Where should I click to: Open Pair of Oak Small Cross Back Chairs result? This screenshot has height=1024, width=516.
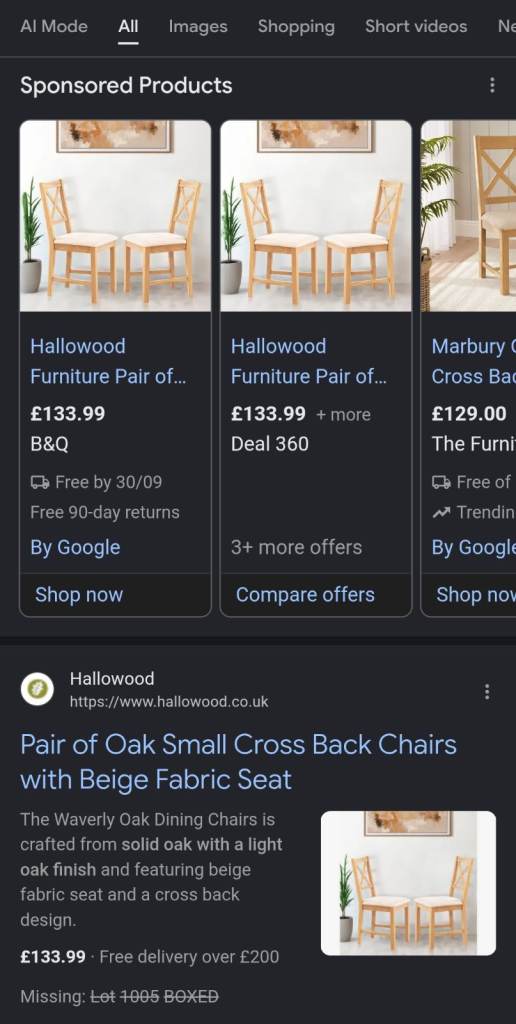[x=238, y=761]
